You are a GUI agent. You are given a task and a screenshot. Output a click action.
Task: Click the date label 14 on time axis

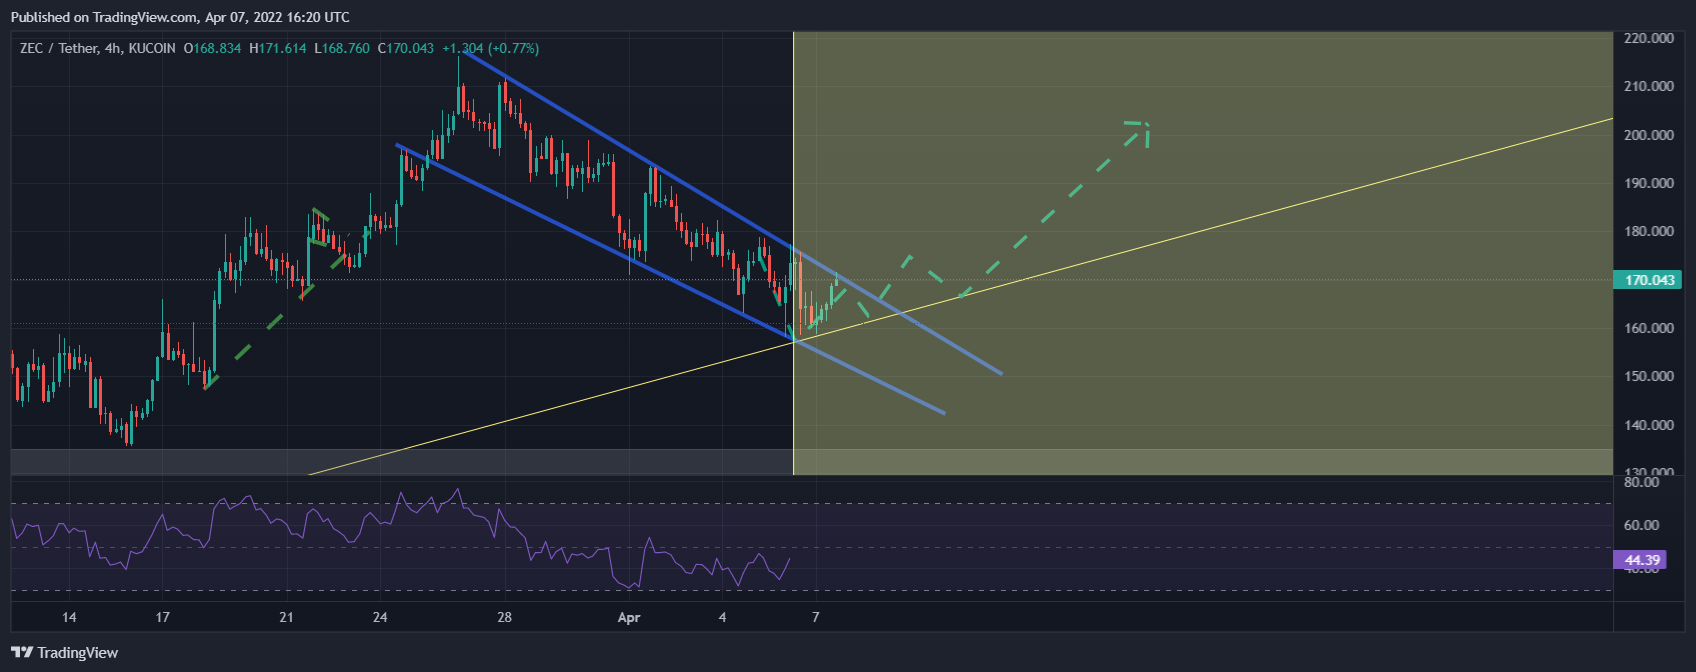point(69,617)
